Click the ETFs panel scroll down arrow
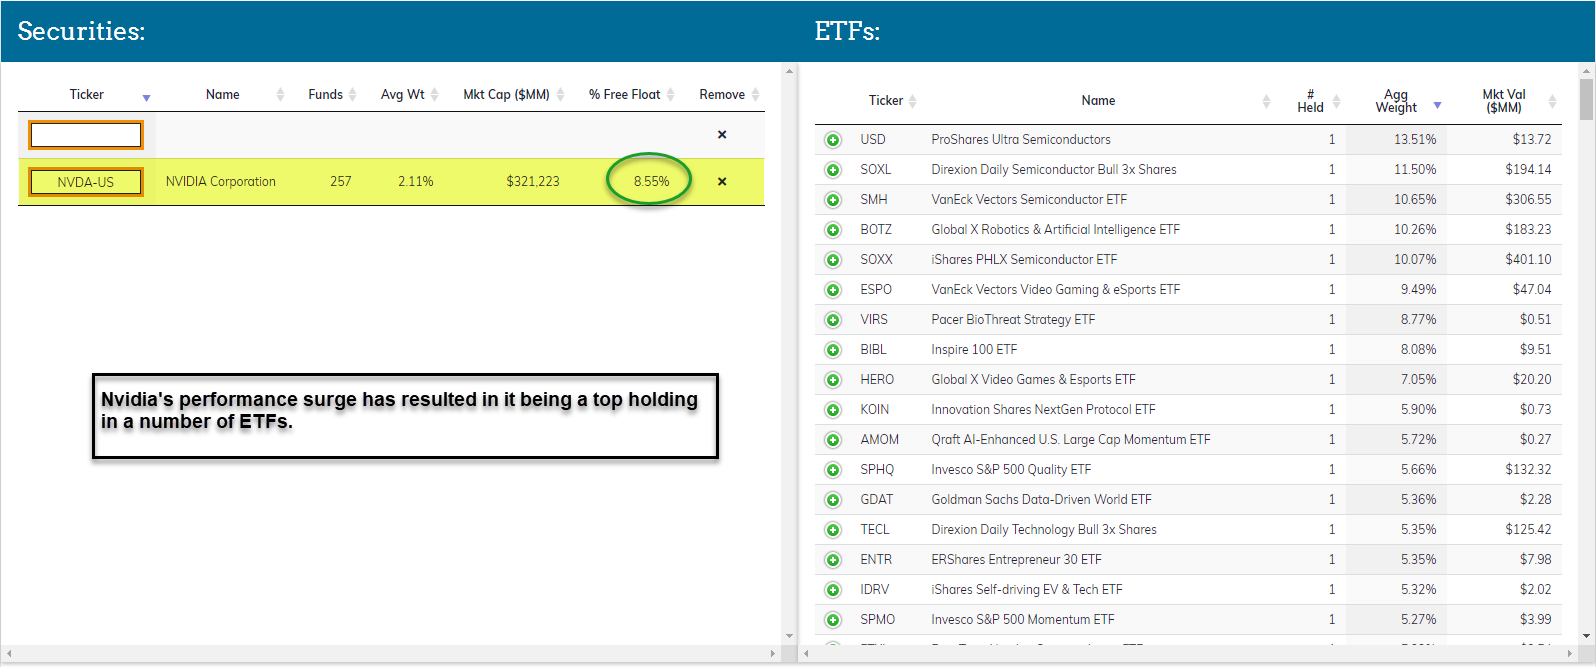This screenshot has width=1596, height=667. click(1586, 636)
